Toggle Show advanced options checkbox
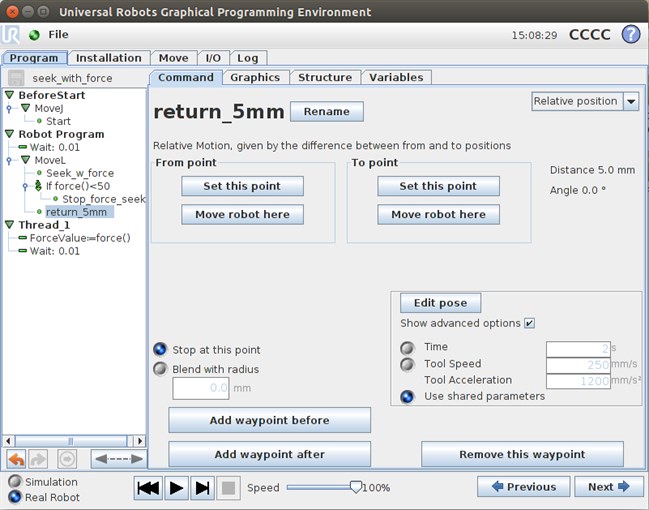This screenshot has width=649, height=510. point(529,323)
